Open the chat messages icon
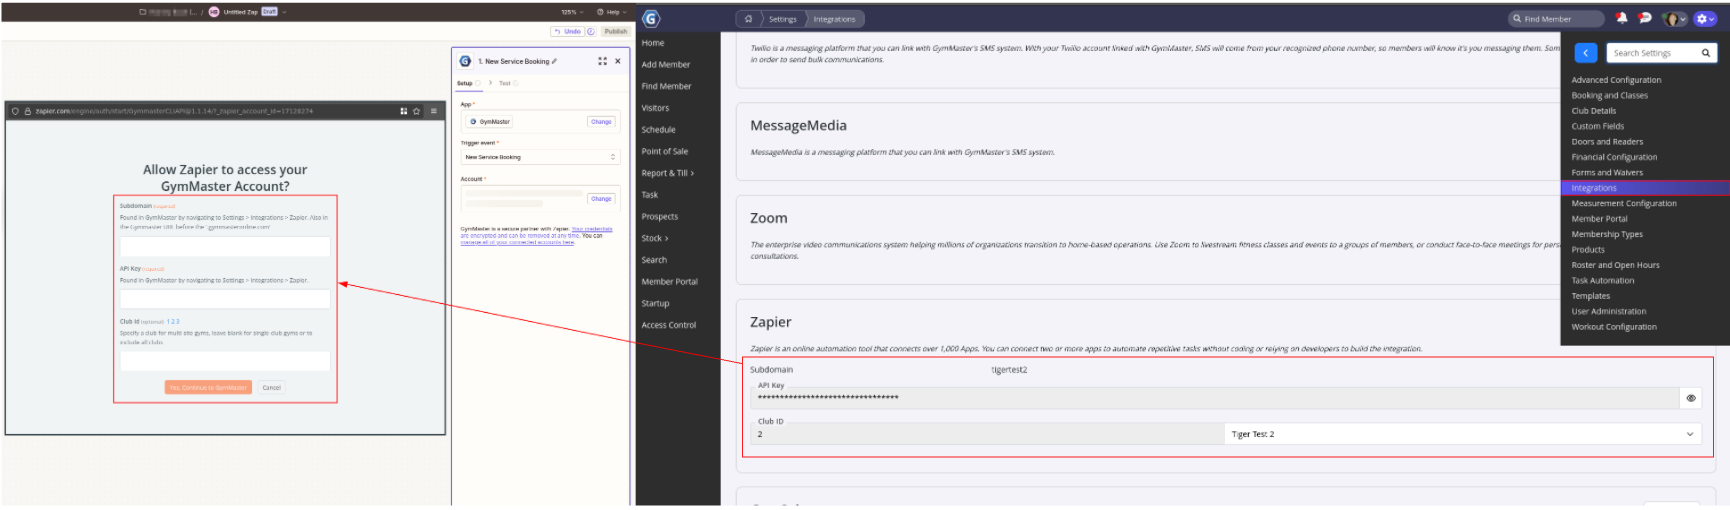1730x510 pixels. (x=1645, y=18)
